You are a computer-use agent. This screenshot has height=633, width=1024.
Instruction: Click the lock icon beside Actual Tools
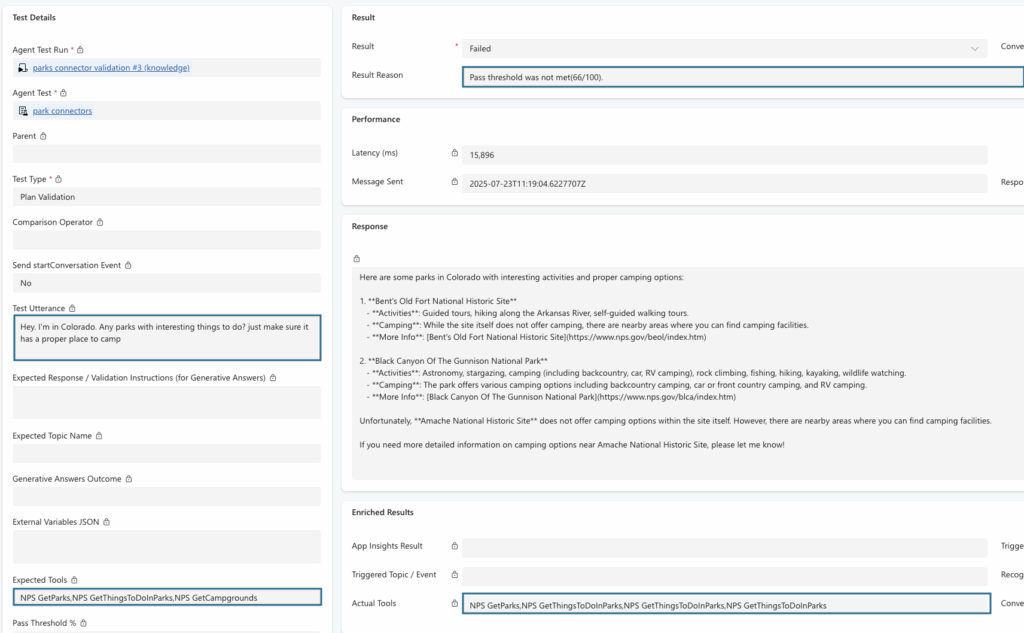click(455, 604)
